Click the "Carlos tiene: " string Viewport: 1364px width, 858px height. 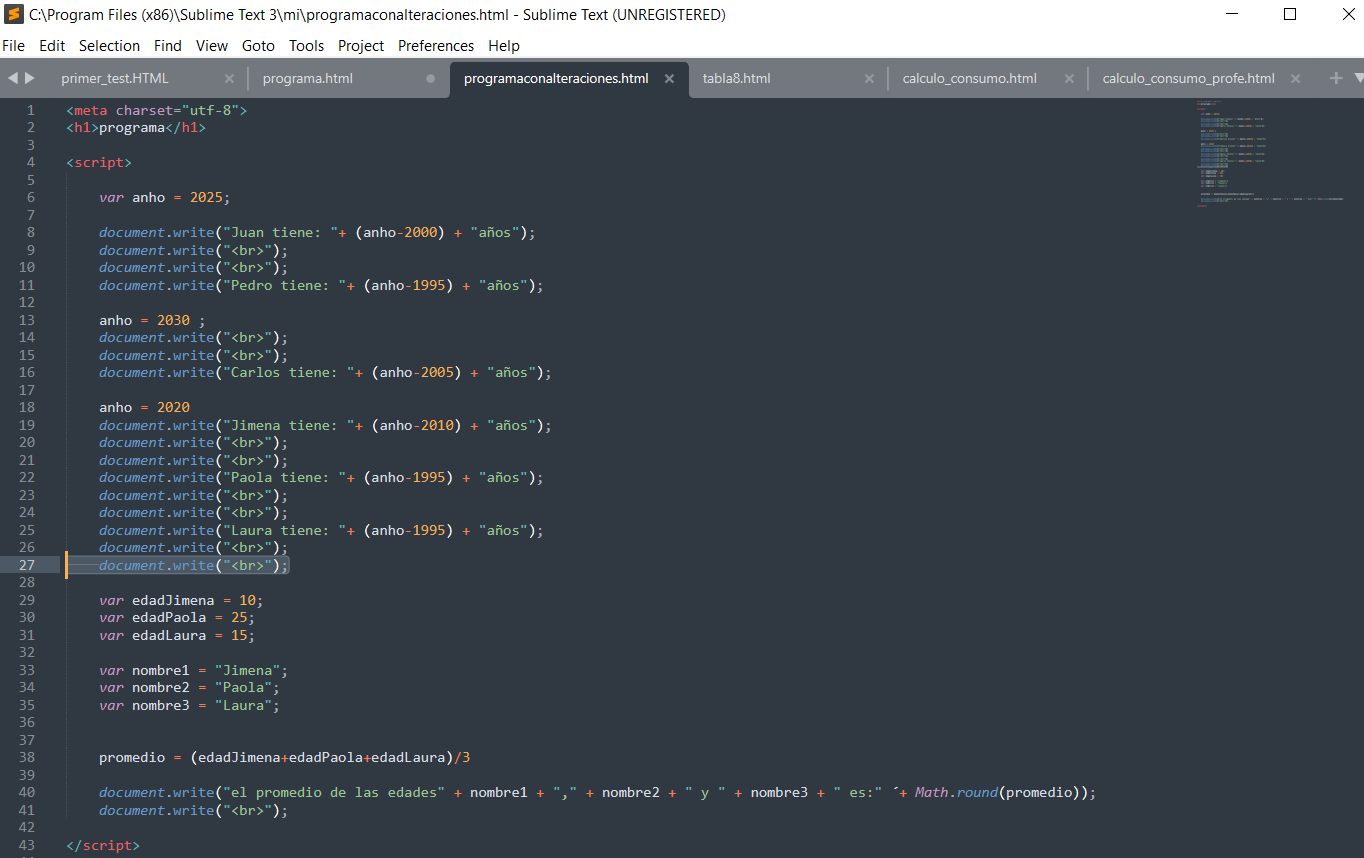pos(289,372)
